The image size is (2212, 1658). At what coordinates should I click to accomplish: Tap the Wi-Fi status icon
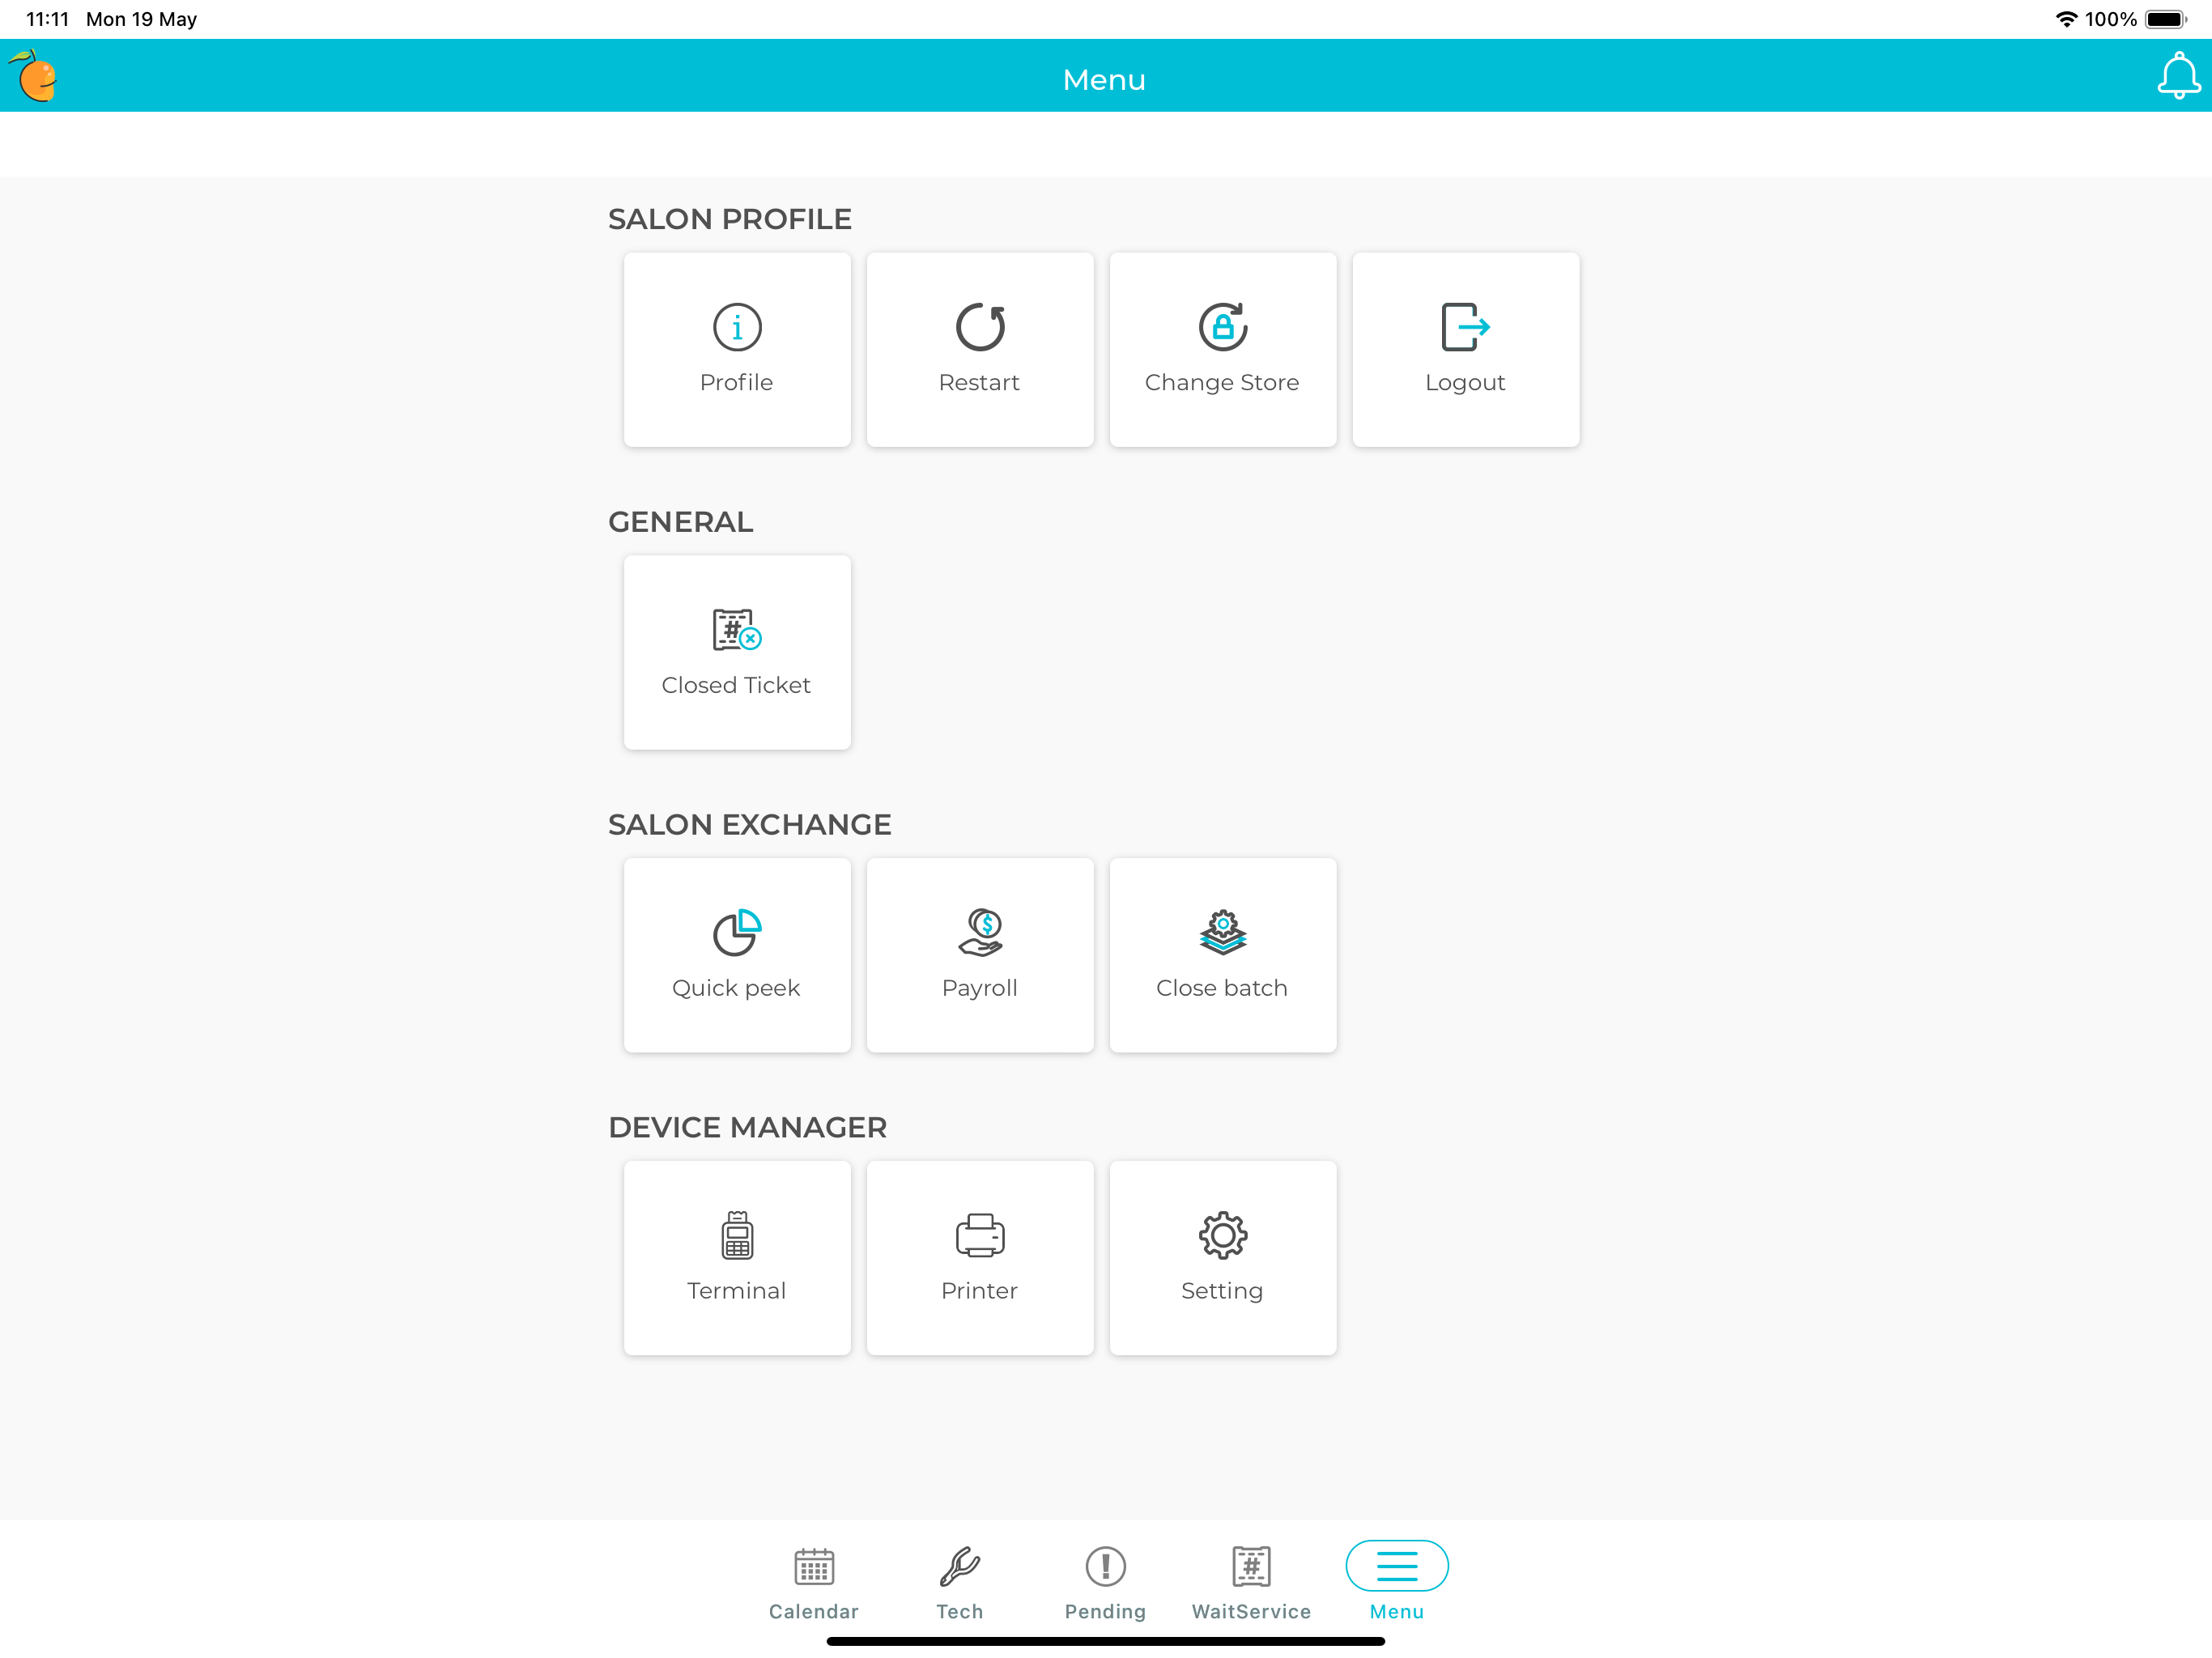2066,19
